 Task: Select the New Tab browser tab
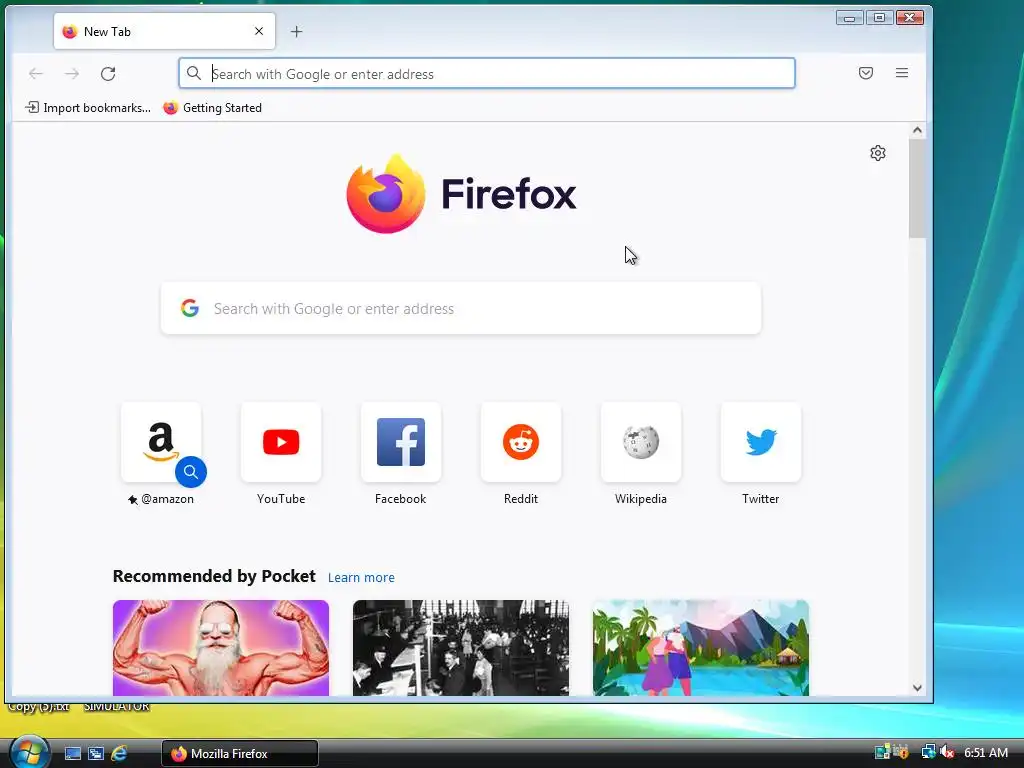[164, 31]
